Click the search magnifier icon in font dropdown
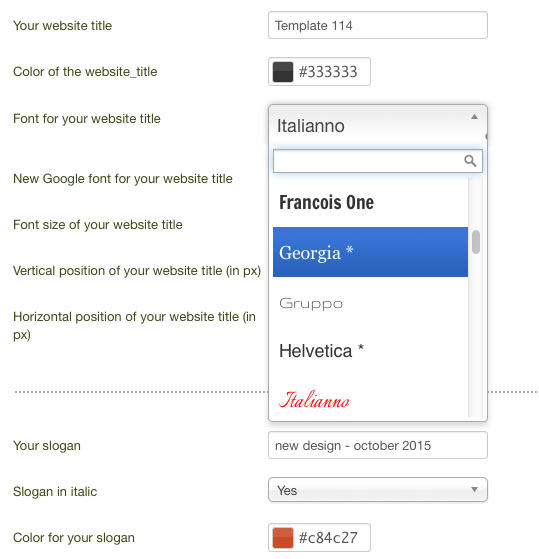Viewport: 539px width, 559px height. coord(470,161)
